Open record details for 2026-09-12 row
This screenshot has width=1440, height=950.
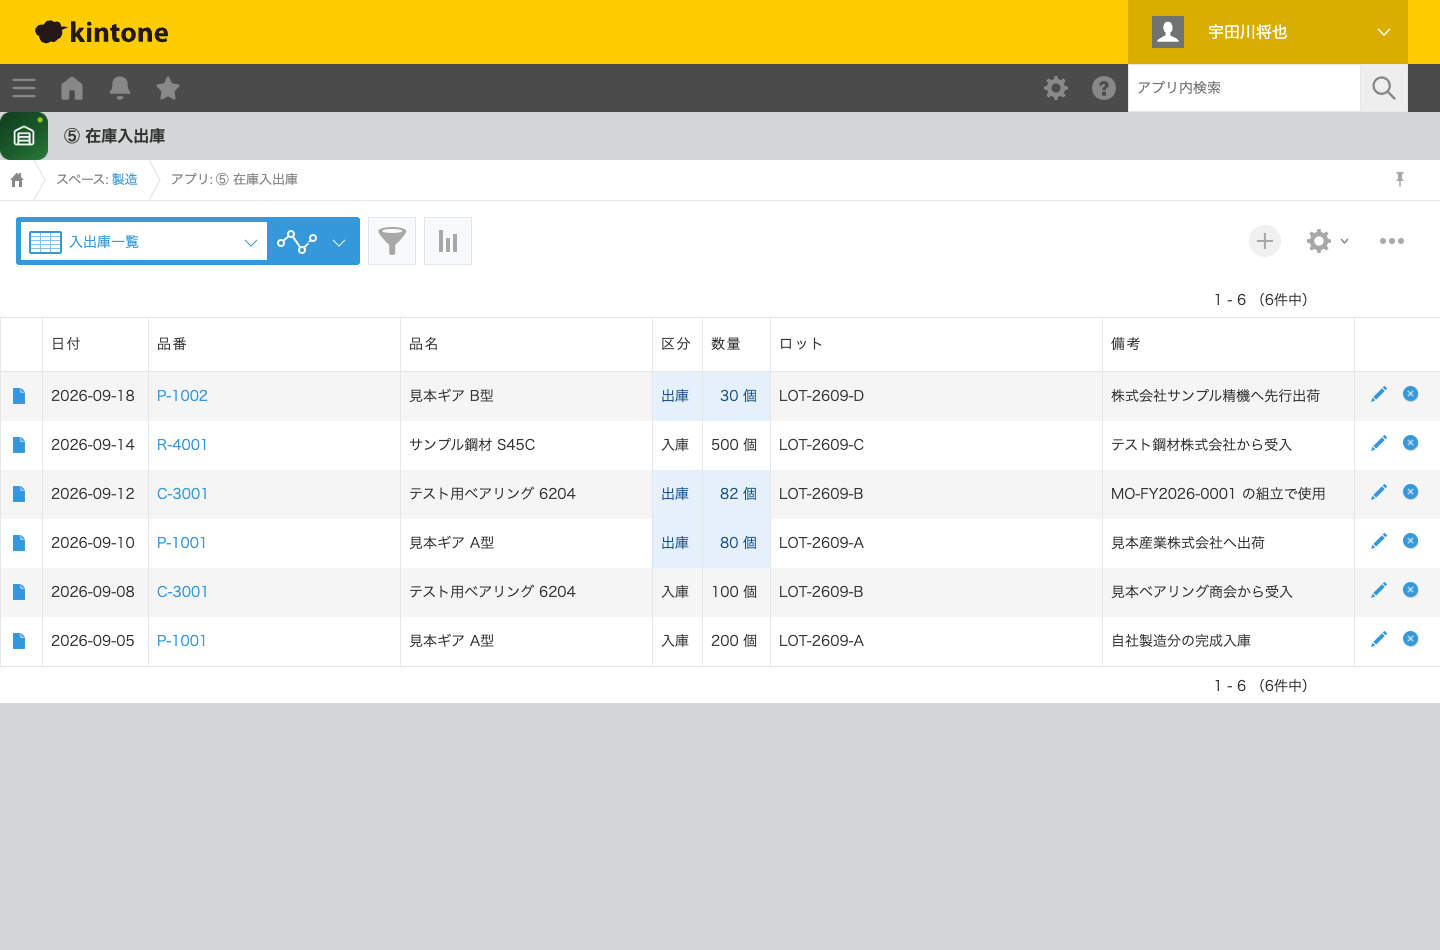click(x=19, y=494)
